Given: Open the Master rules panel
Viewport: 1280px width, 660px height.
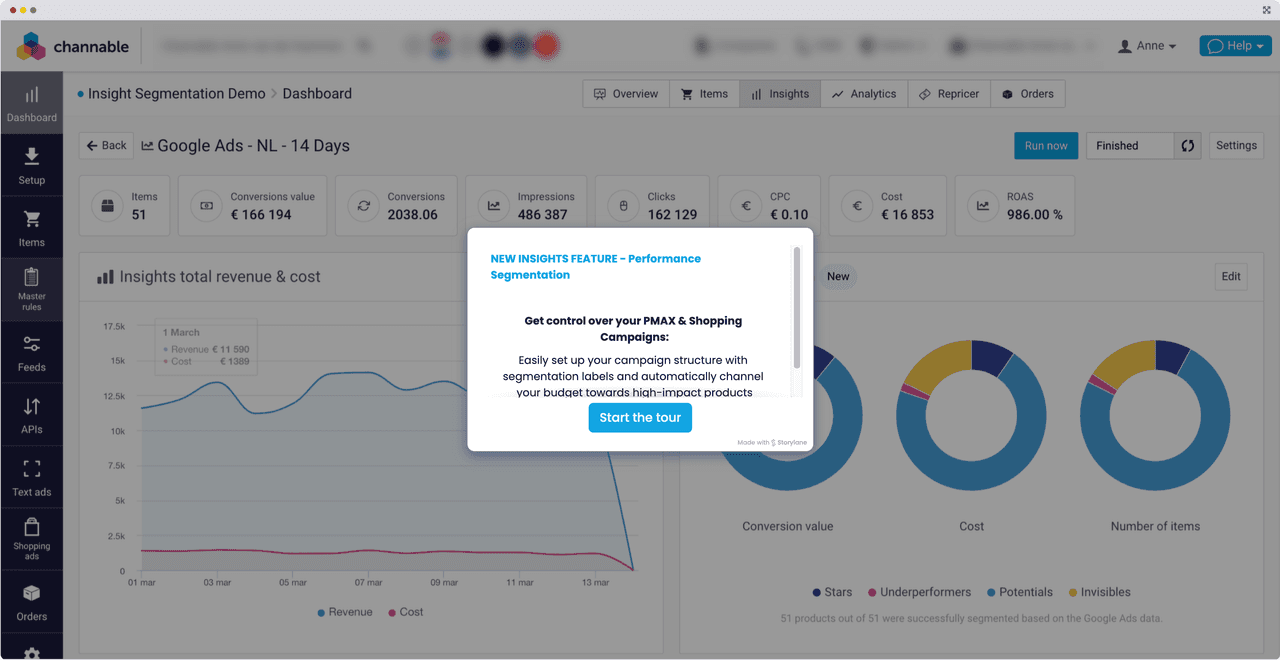Looking at the screenshot, I should (x=31, y=288).
